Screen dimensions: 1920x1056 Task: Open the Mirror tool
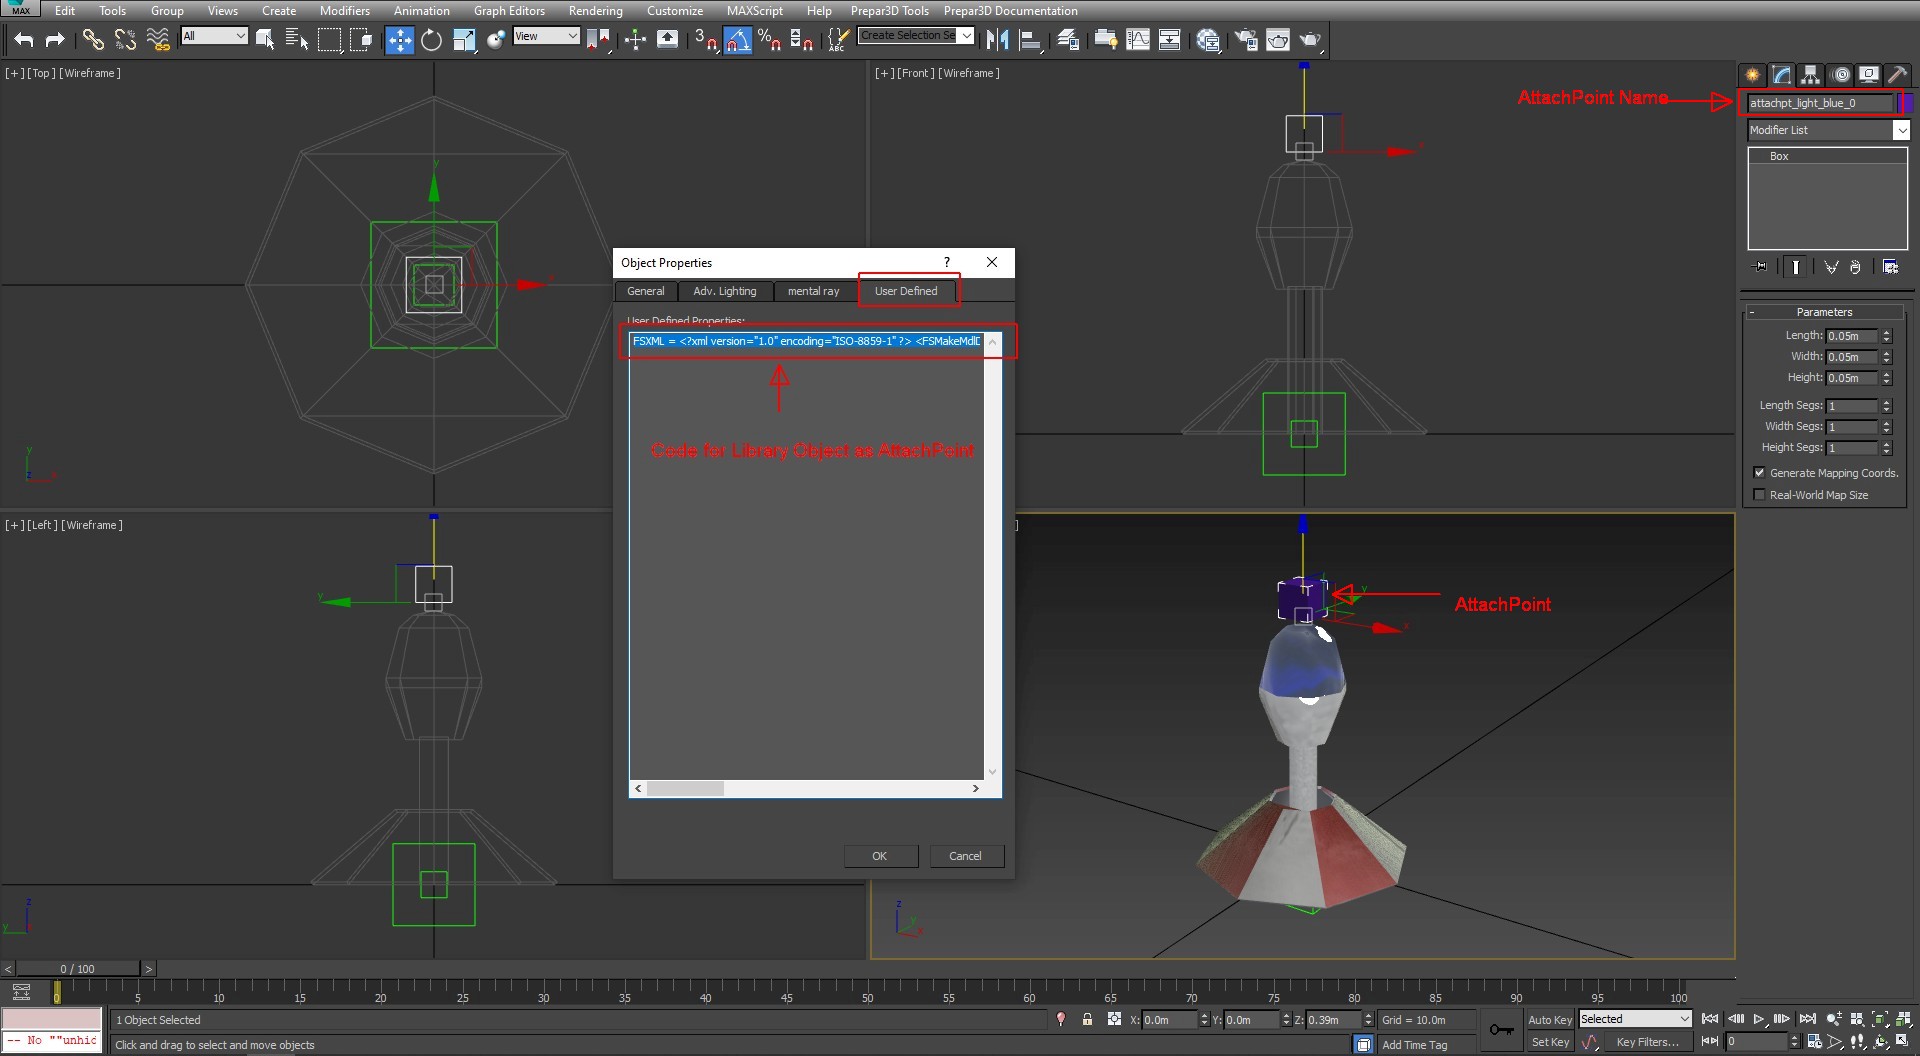997,40
